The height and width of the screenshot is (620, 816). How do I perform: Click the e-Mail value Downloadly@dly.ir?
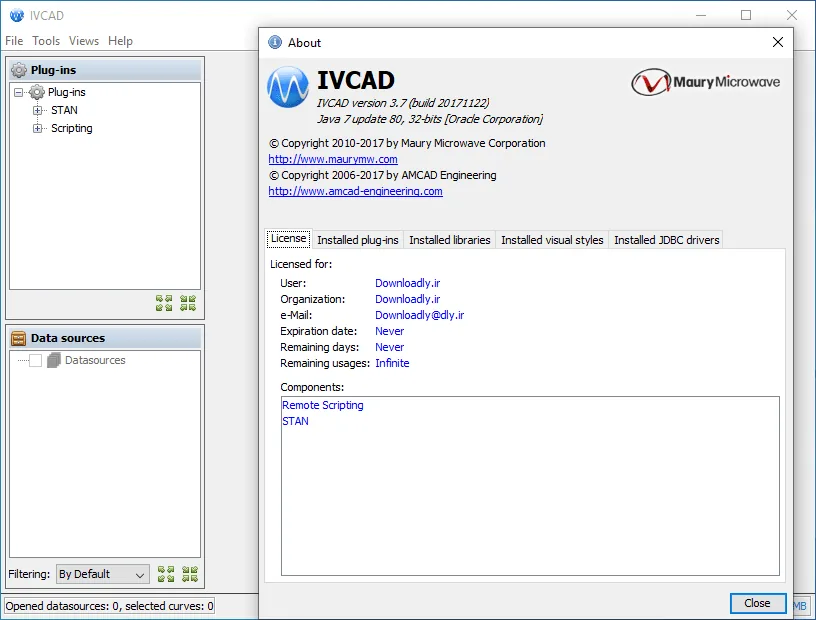coord(419,315)
